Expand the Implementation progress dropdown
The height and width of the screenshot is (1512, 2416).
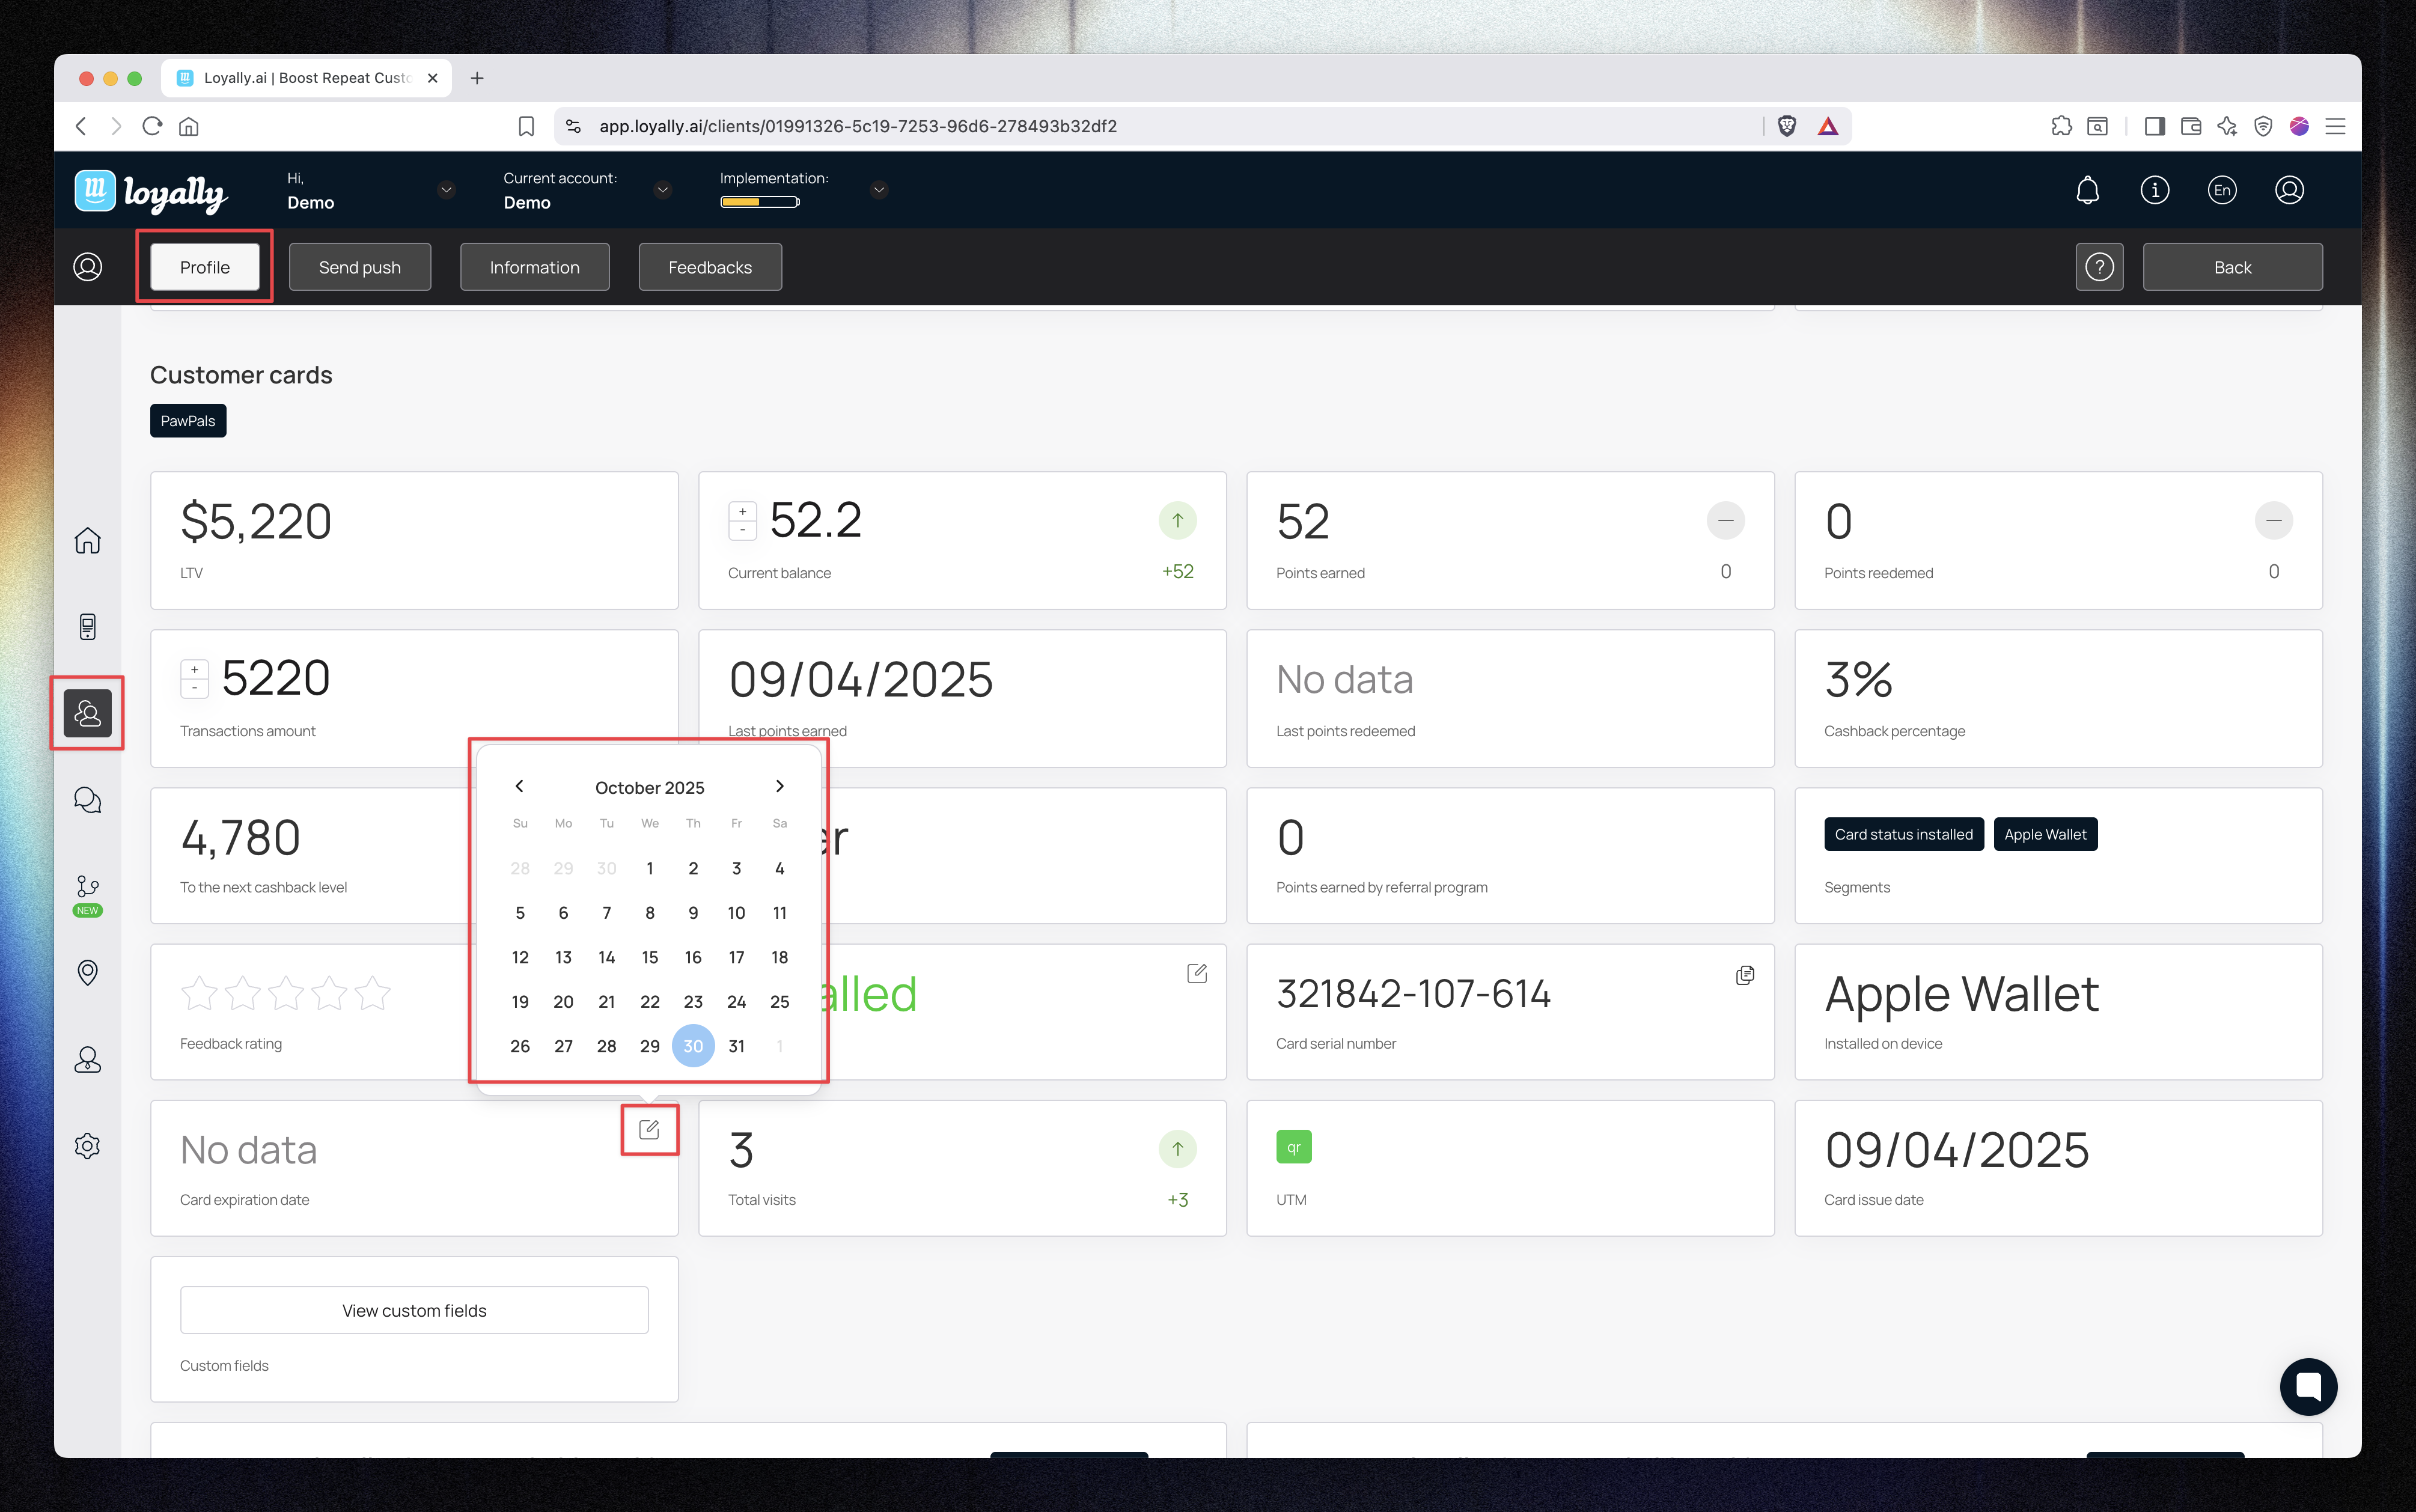coord(879,190)
